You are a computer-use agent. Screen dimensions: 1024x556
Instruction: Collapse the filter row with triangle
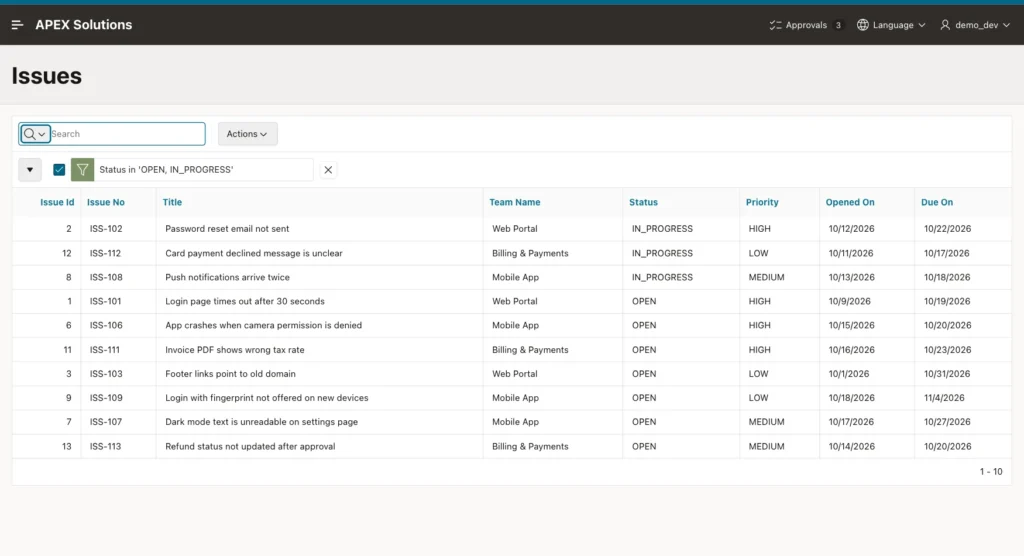(x=30, y=170)
